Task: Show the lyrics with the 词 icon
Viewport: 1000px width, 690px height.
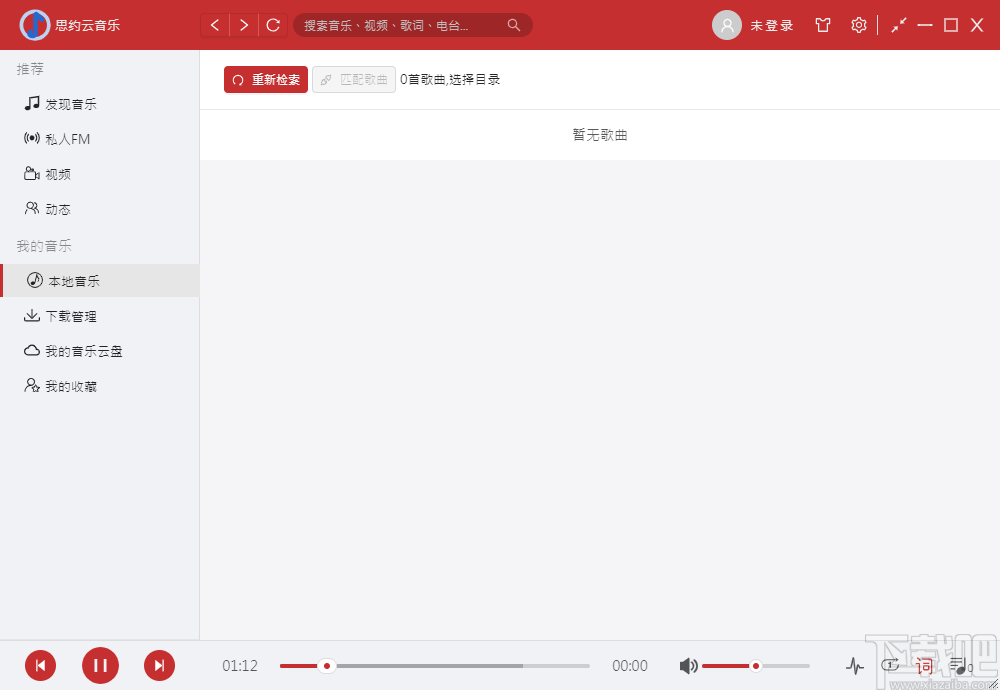Action: tap(923, 665)
